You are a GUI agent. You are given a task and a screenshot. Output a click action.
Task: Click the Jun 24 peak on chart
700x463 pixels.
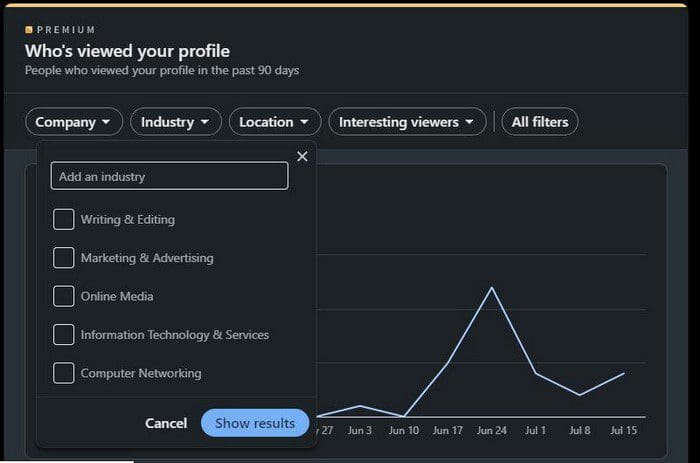click(492, 288)
